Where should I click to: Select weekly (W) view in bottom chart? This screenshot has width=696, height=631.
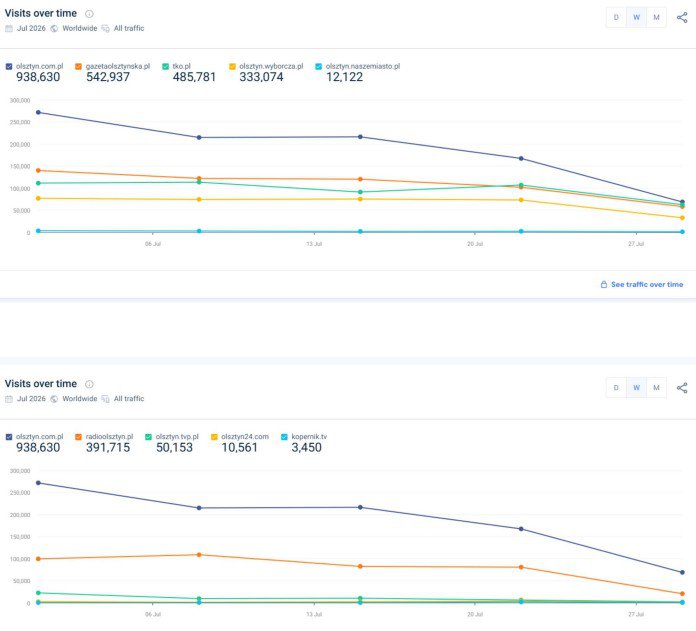click(636, 388)
